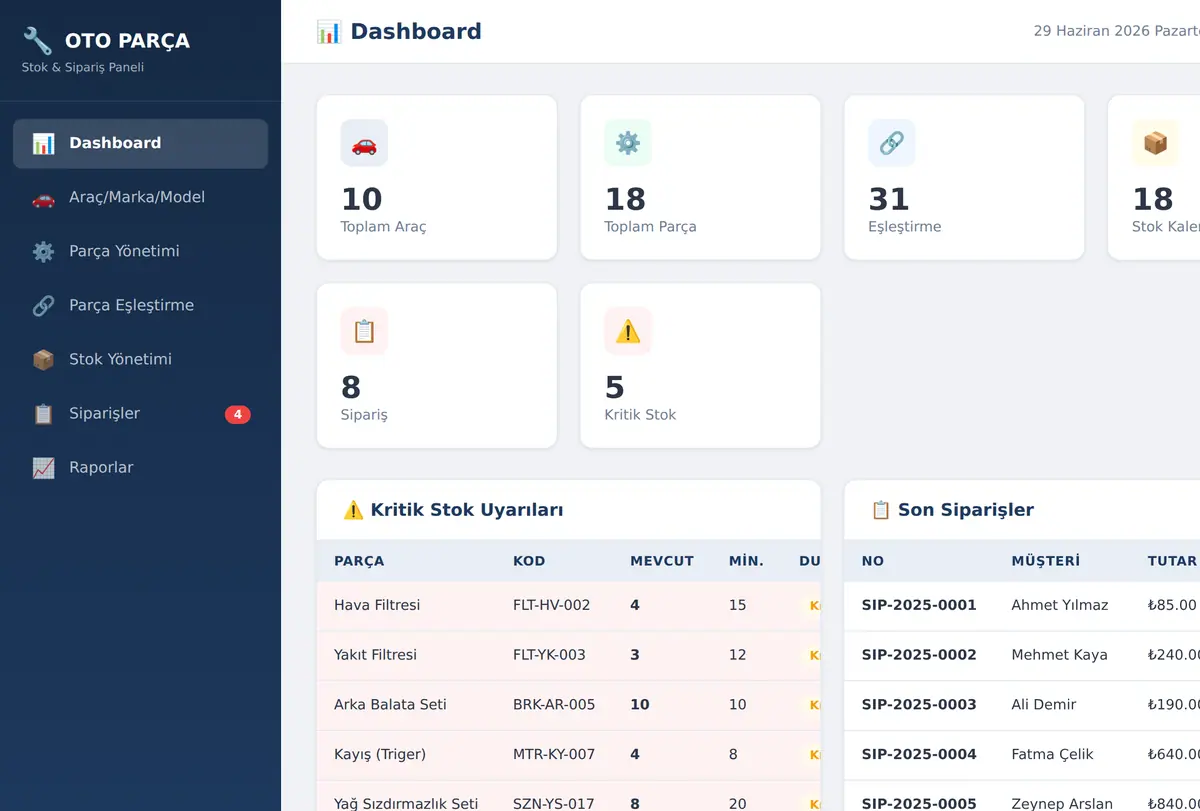The image size is (1200, 811).
Task: Click customer name Fatma Çelik
Action: click(x=1052, y=754)
